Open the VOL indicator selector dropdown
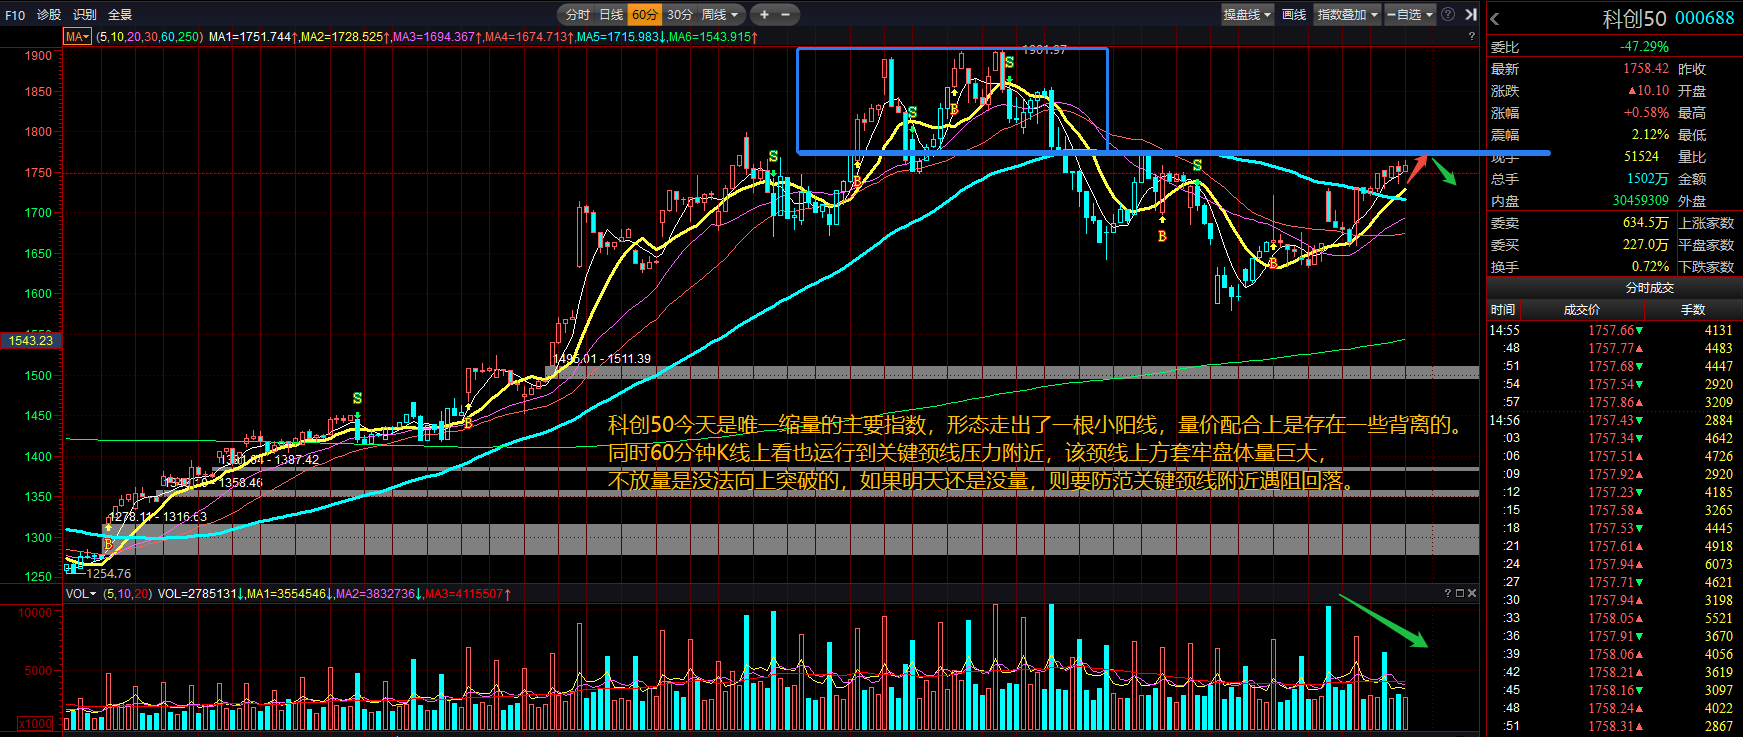Image resolution: width=1743 pixels, height=737 pixels. click(x=81, y=594)
